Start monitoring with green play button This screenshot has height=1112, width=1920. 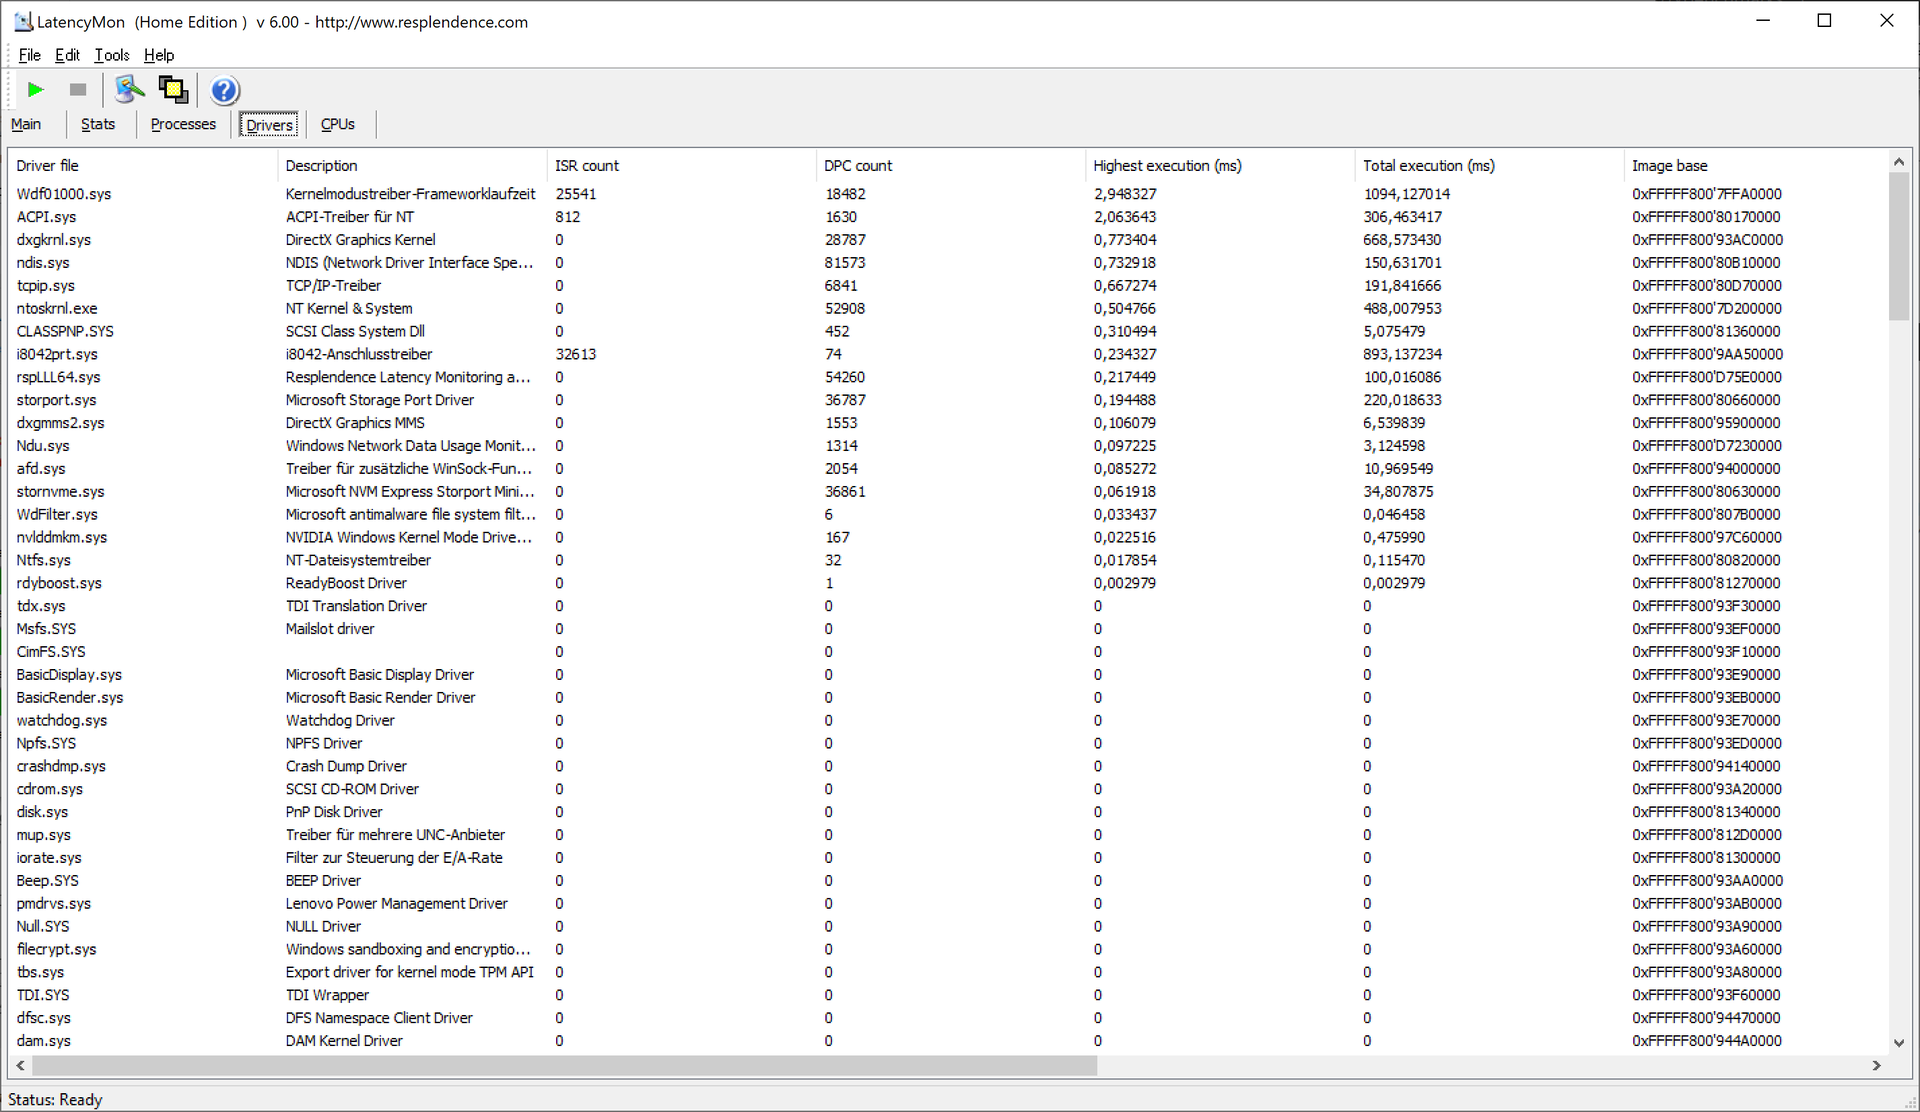click(36, 90)
